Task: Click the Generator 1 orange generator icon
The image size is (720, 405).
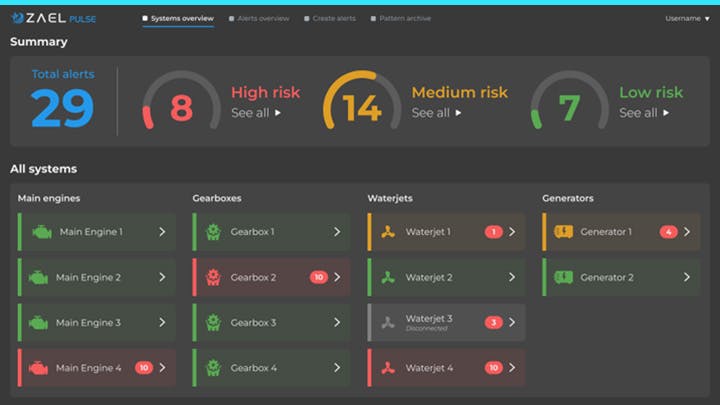Action: (563, 232)
